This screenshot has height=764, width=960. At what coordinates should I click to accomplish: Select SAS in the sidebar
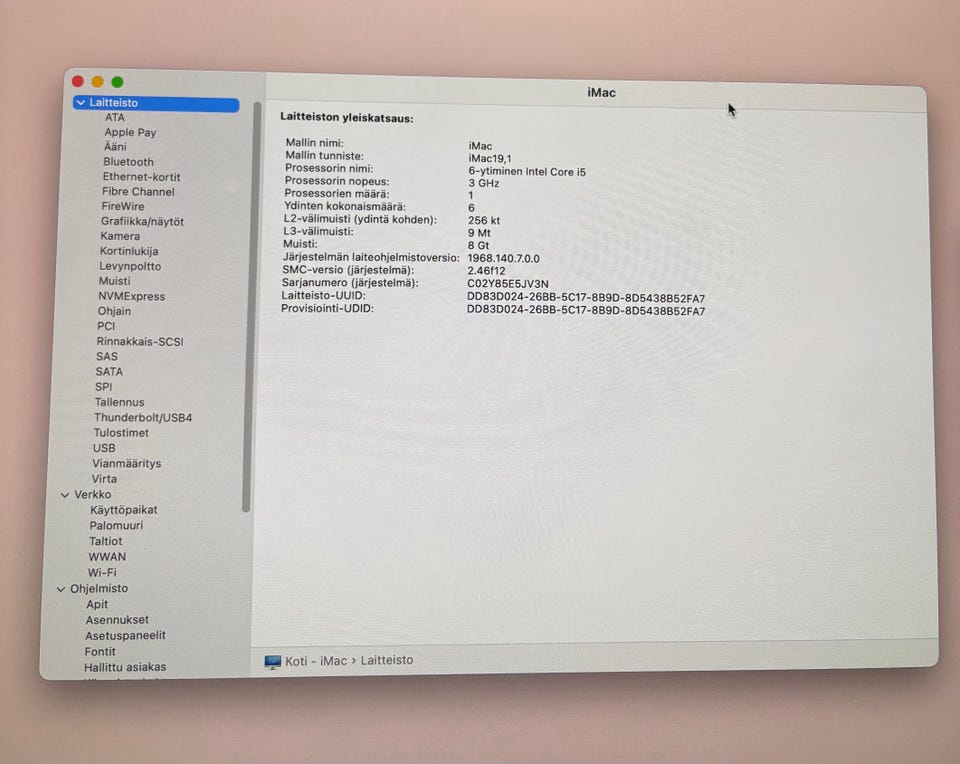107,356
